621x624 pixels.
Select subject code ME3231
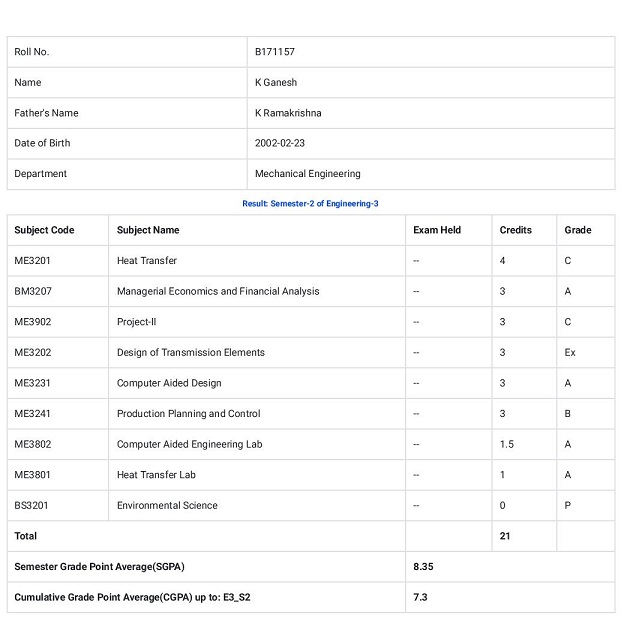tap(32, 383)
